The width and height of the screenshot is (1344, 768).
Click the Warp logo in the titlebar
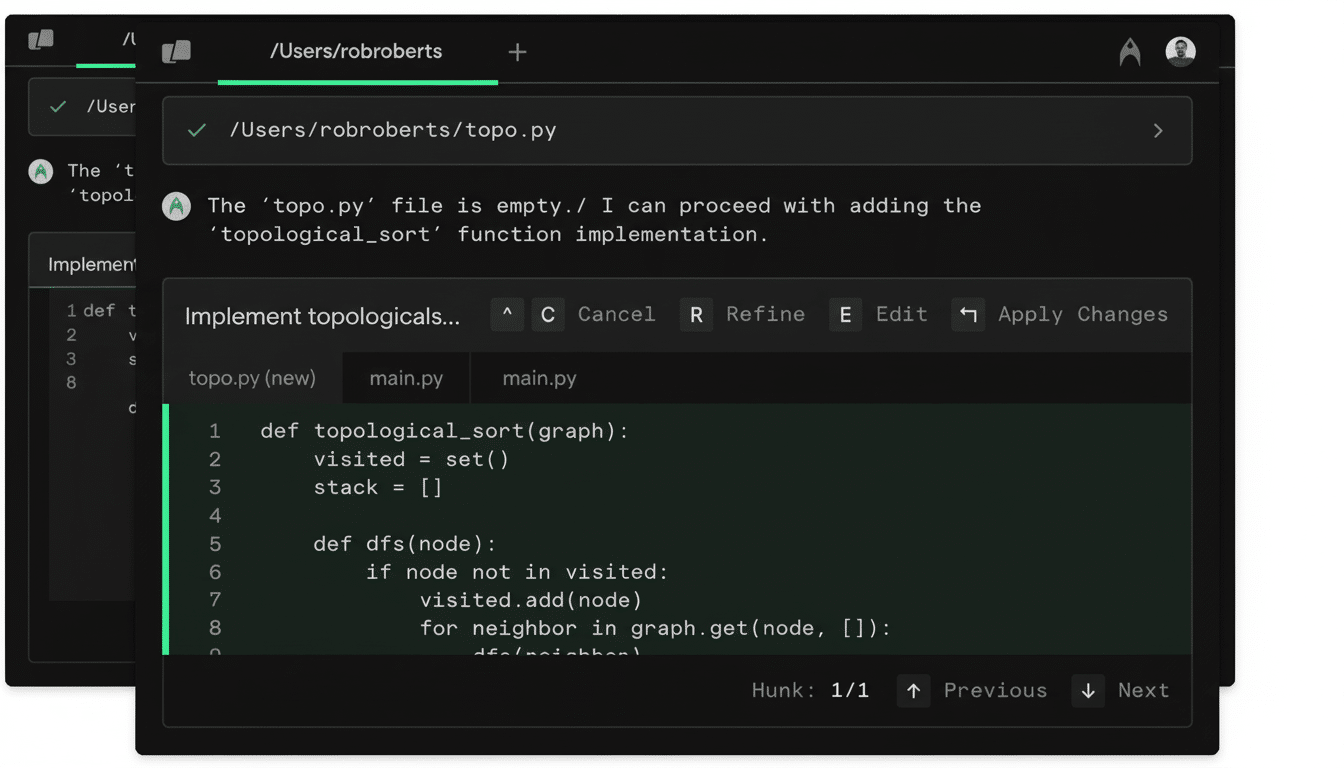coord(177,51)
